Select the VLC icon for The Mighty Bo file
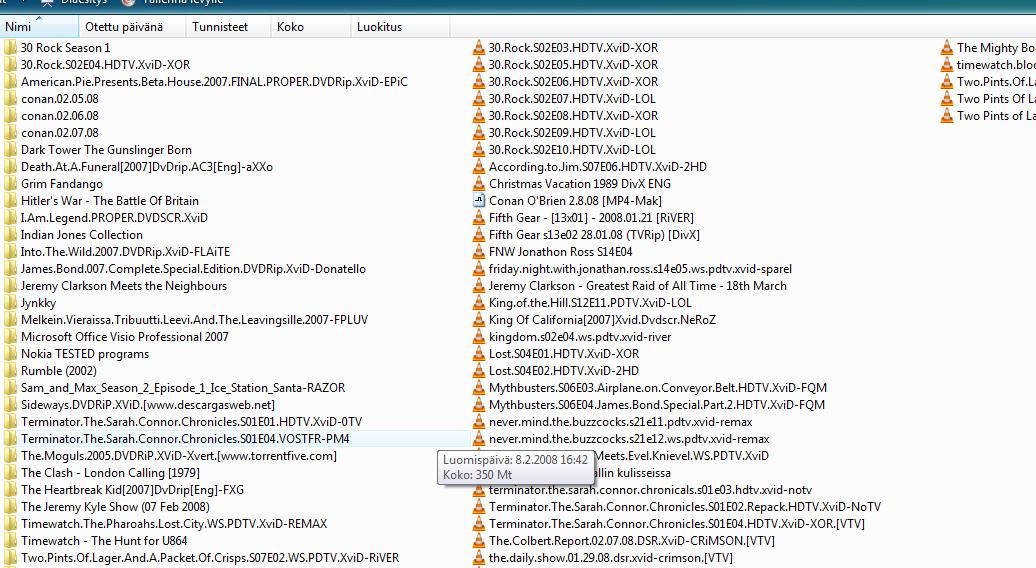This screenshot has height=568, width=1036. (947, 48)
